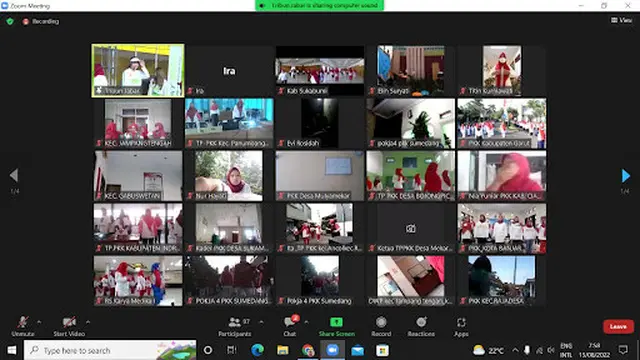Click the Recording indicator
640x360 pixels.
tap(41, 21)
